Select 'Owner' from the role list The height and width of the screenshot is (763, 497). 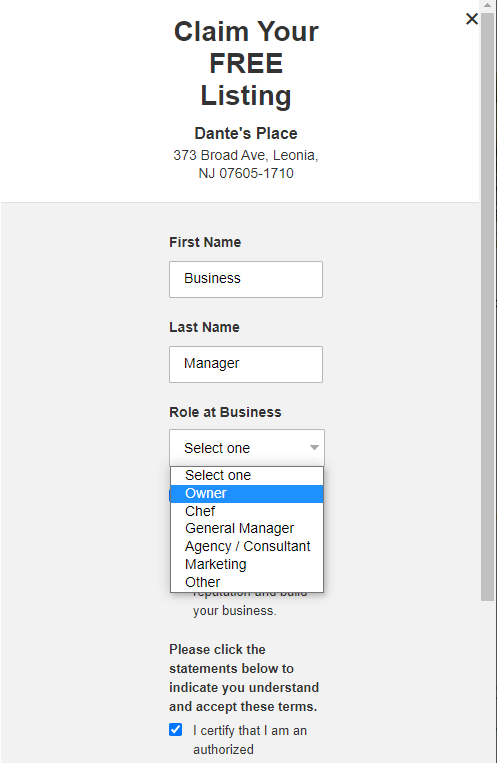tap(247, 493)
